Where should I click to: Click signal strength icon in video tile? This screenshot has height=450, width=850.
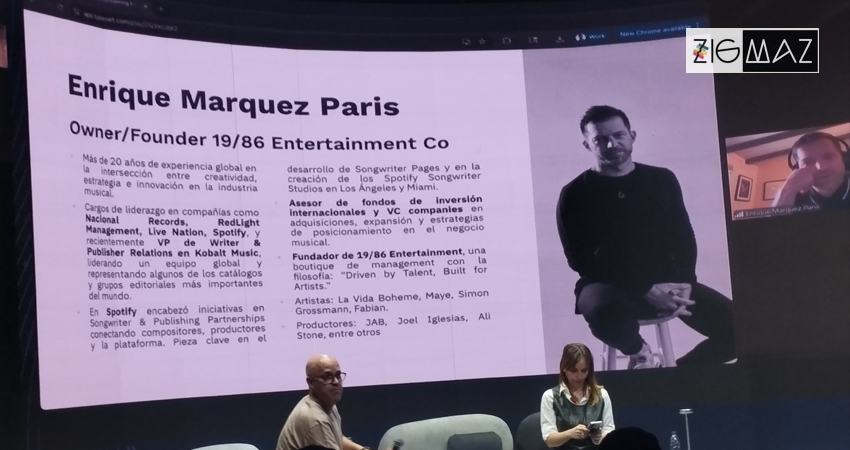tap(738, 213)
